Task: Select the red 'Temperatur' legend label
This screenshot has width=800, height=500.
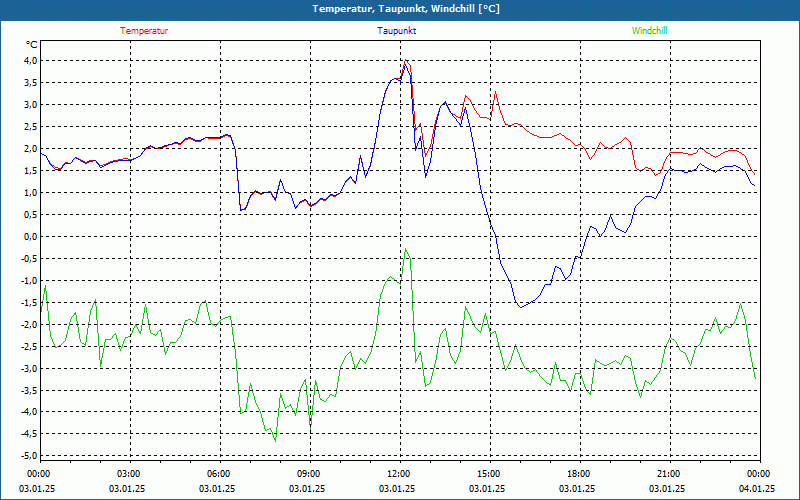Action: [x=144, y=31]
